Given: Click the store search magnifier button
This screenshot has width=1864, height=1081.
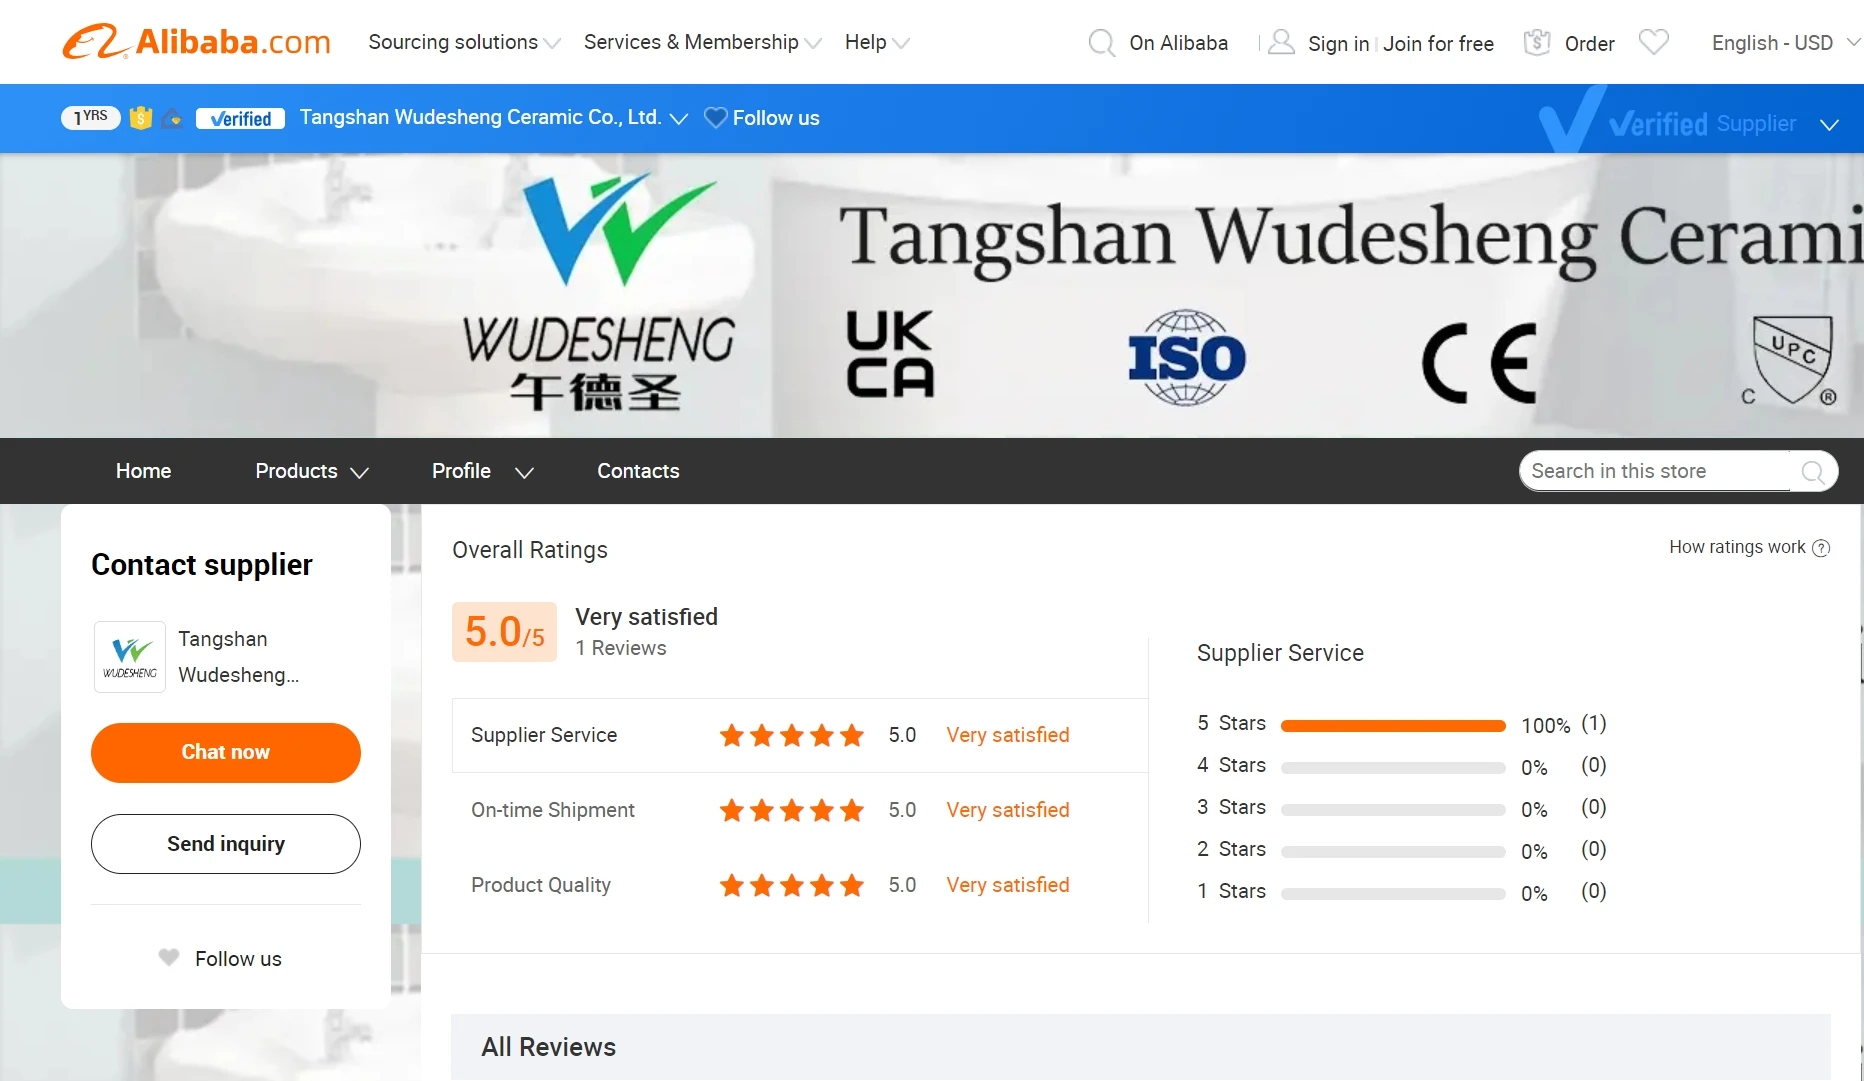Looking at the screenshot, I should coord(1813,472).
